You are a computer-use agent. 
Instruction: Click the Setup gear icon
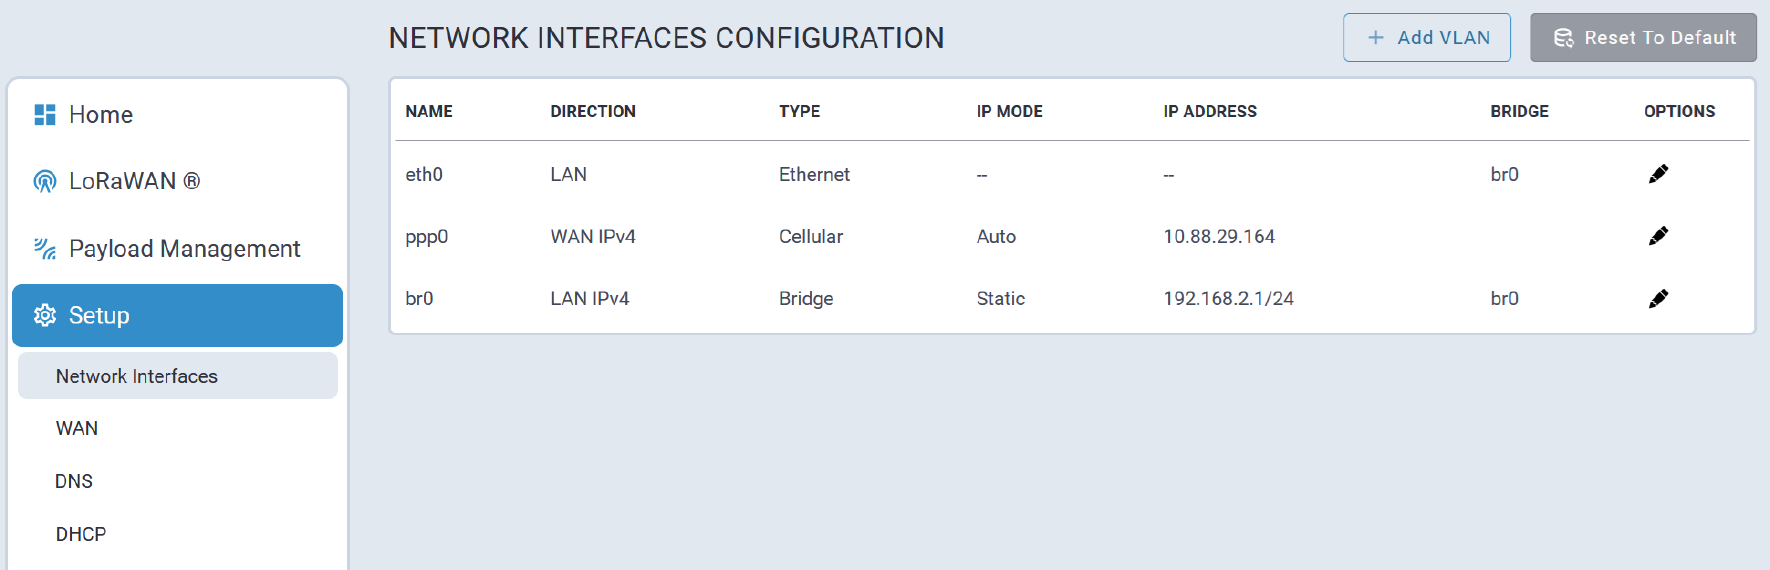(45, 316)
